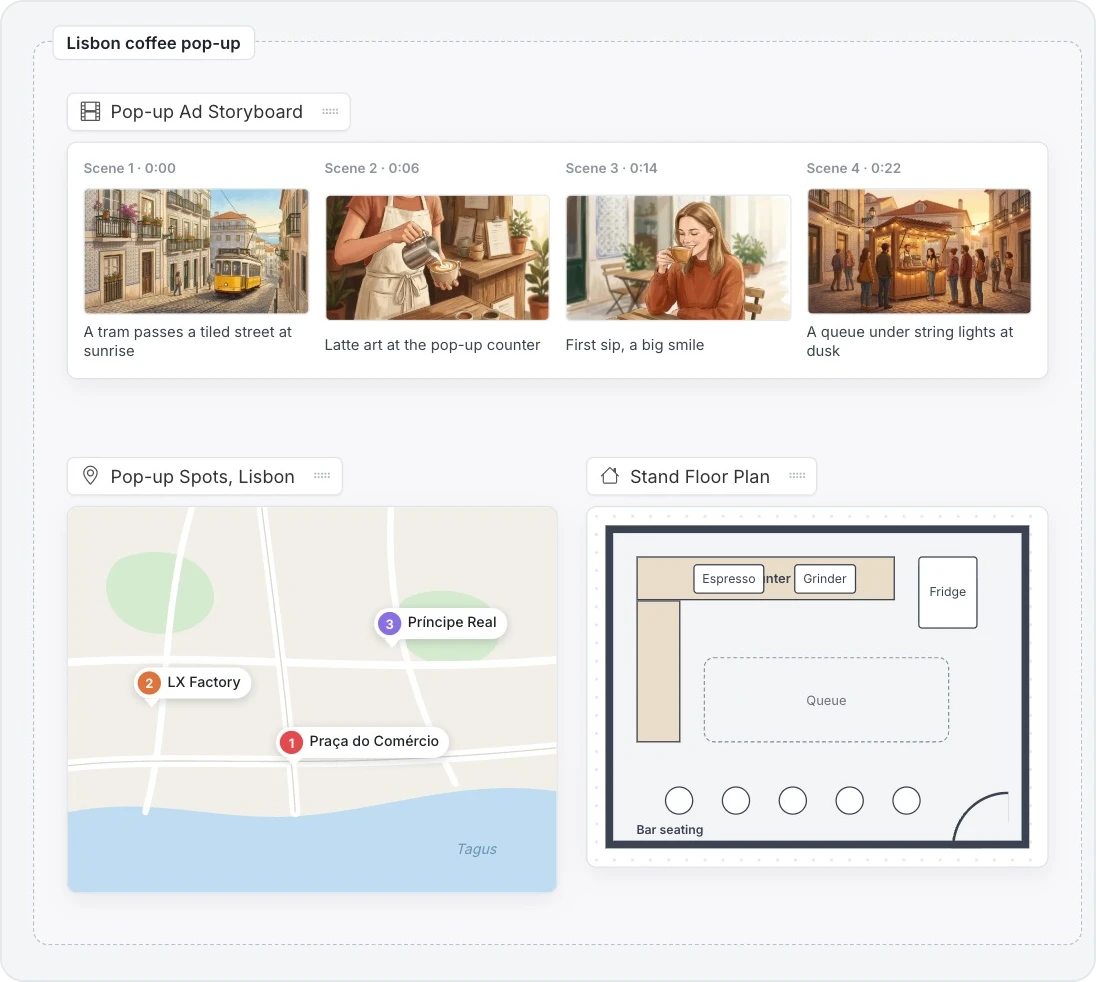Select the purple number 3 map marker
Viewport: 1096px width, 982px height.
coord(389,623)
